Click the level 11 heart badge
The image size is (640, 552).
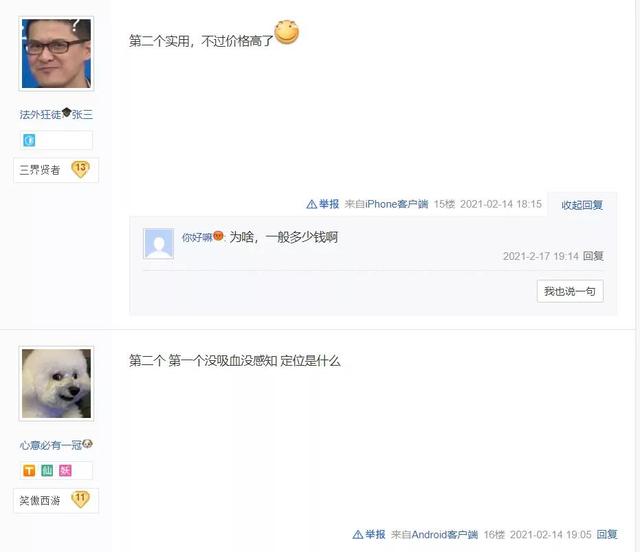[x=80, y=499]
